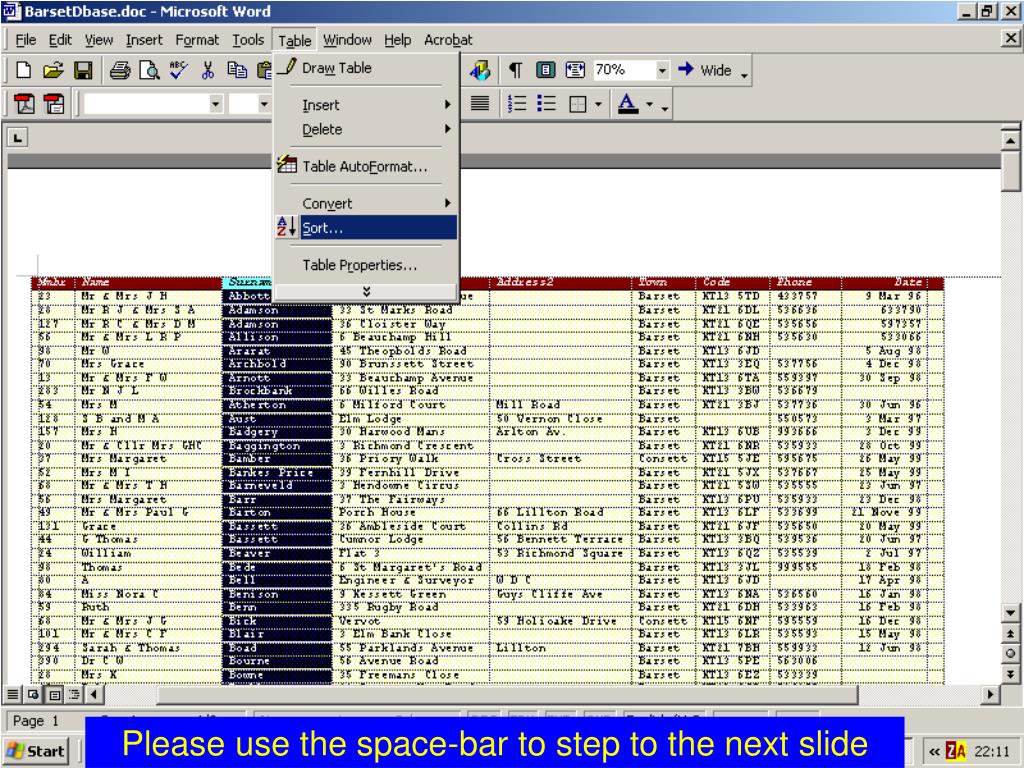Open the Font Color dropdown arrow

pos(649,104)
